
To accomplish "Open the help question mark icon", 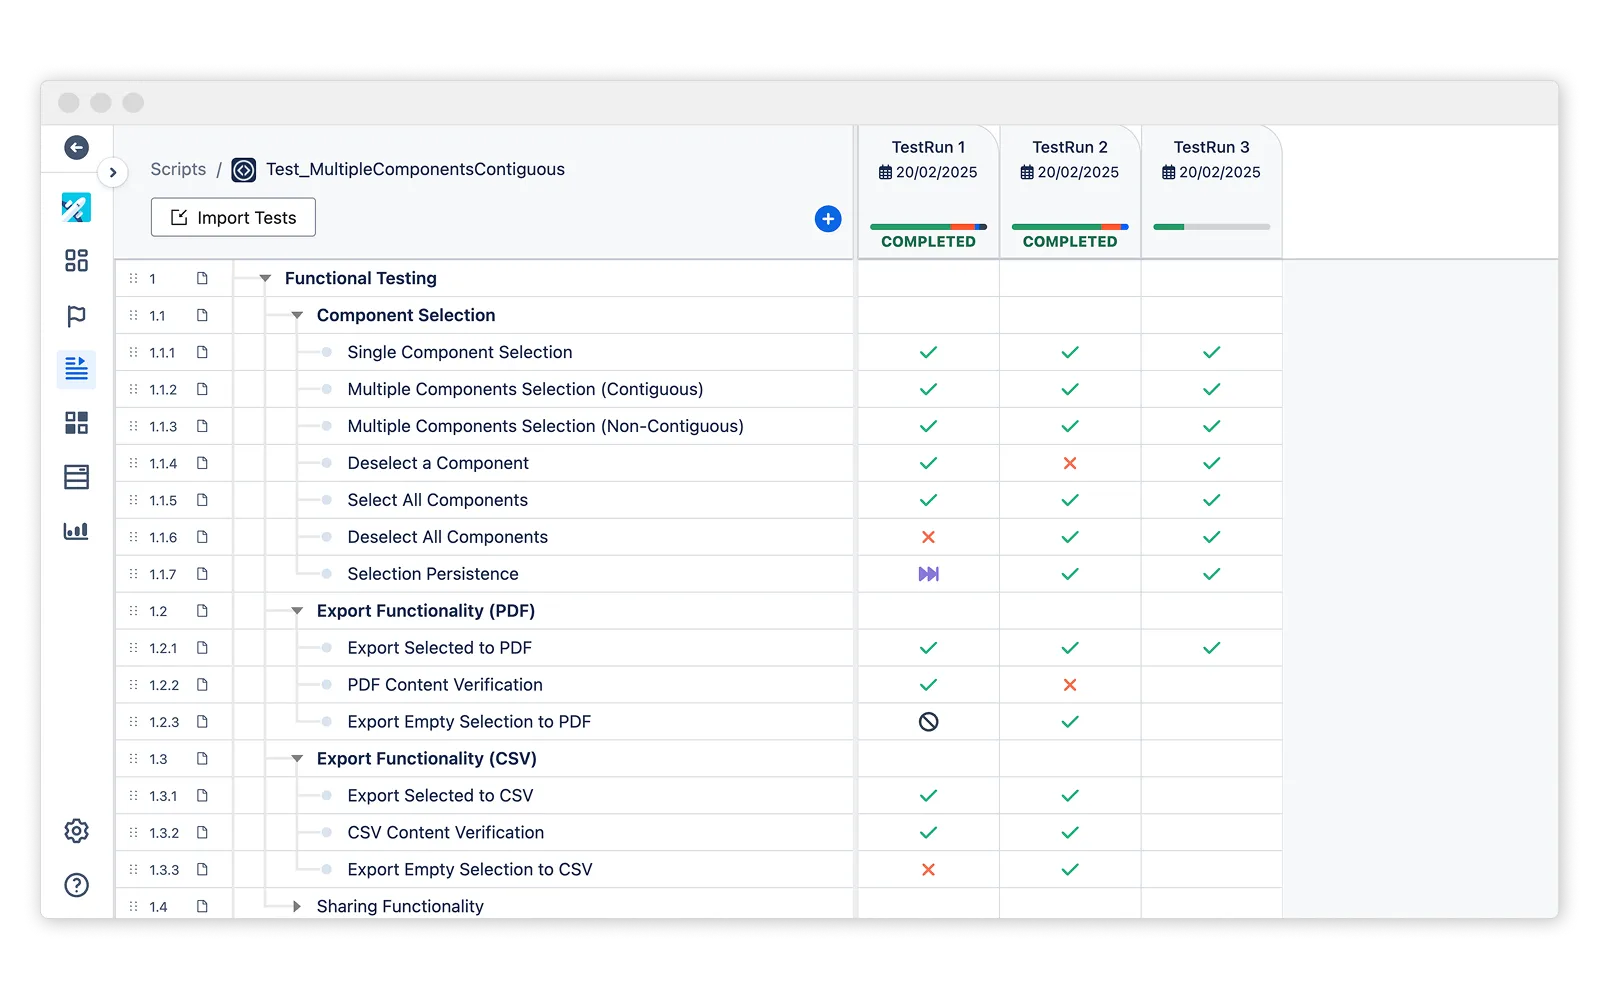I will click(76, 885).
